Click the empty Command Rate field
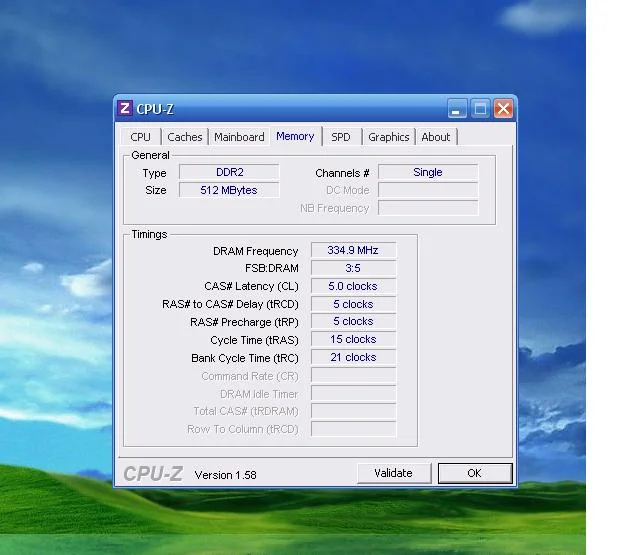The height and width of the screenshot is (555, 640). coord(353,375)
